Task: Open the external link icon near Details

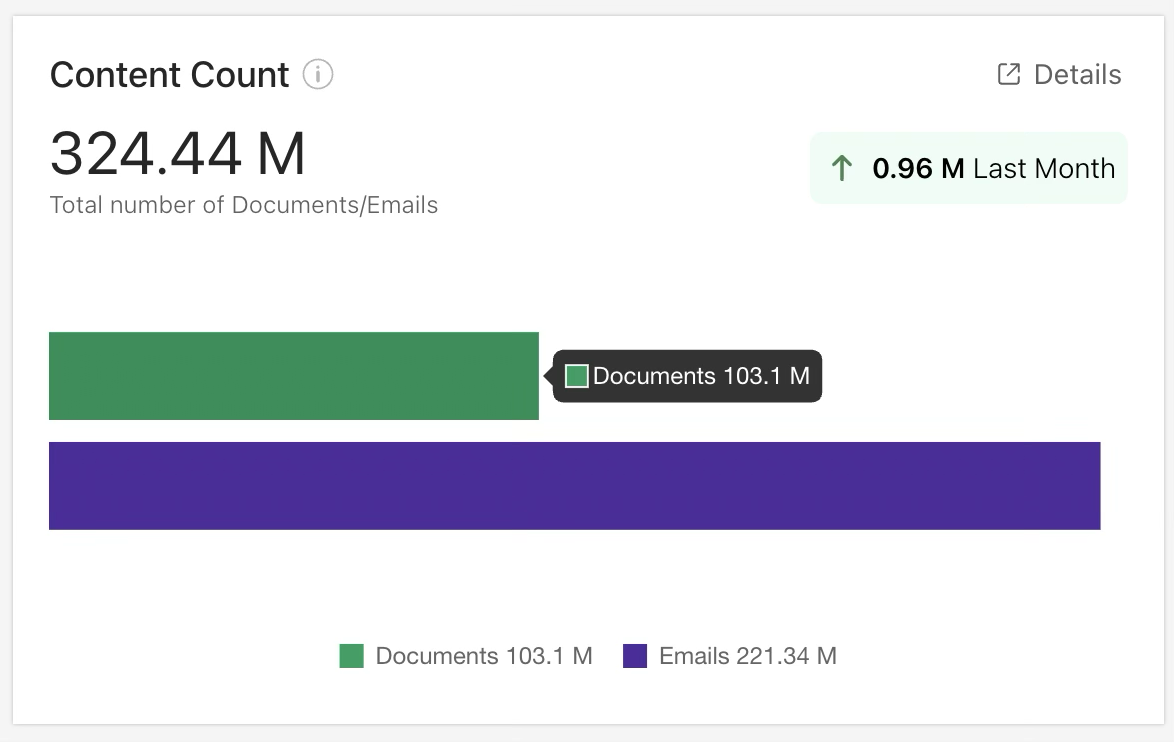Action: tap(1009, 74)
